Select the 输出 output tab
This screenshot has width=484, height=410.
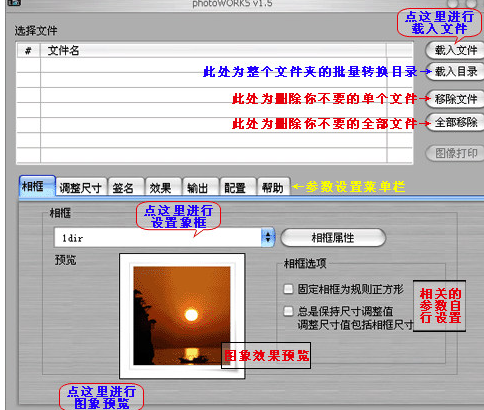click(x=201, y=188)
